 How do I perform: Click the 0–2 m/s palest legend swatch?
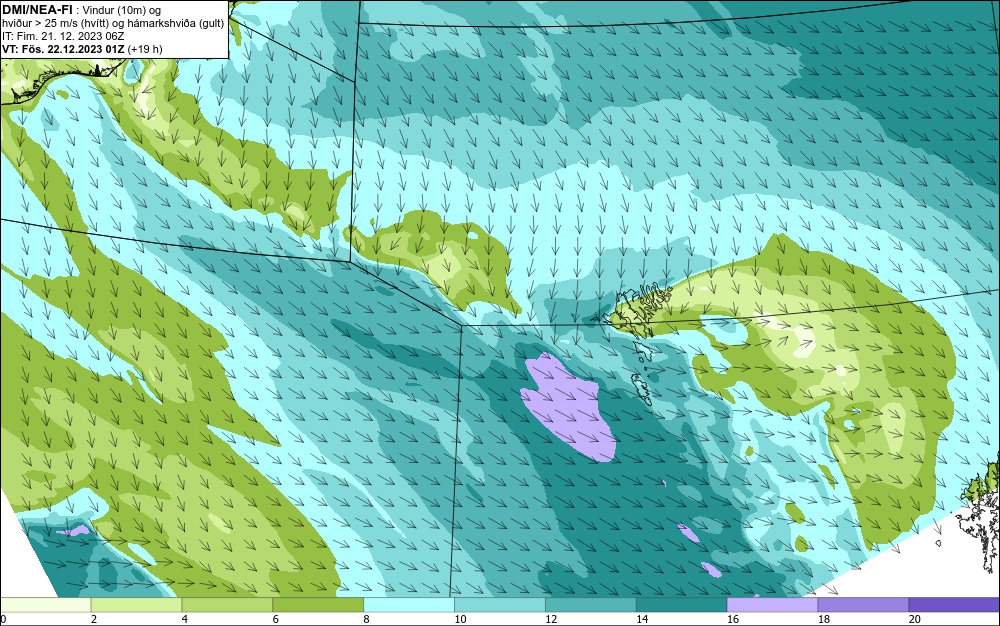[x=45, y=604]
